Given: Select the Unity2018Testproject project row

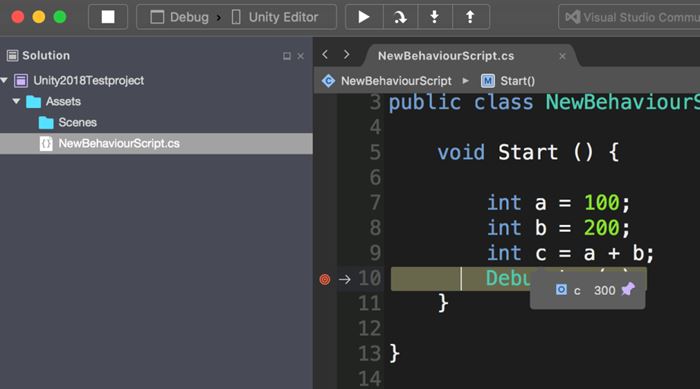Looking at the screenshot, I should (156, 80).
